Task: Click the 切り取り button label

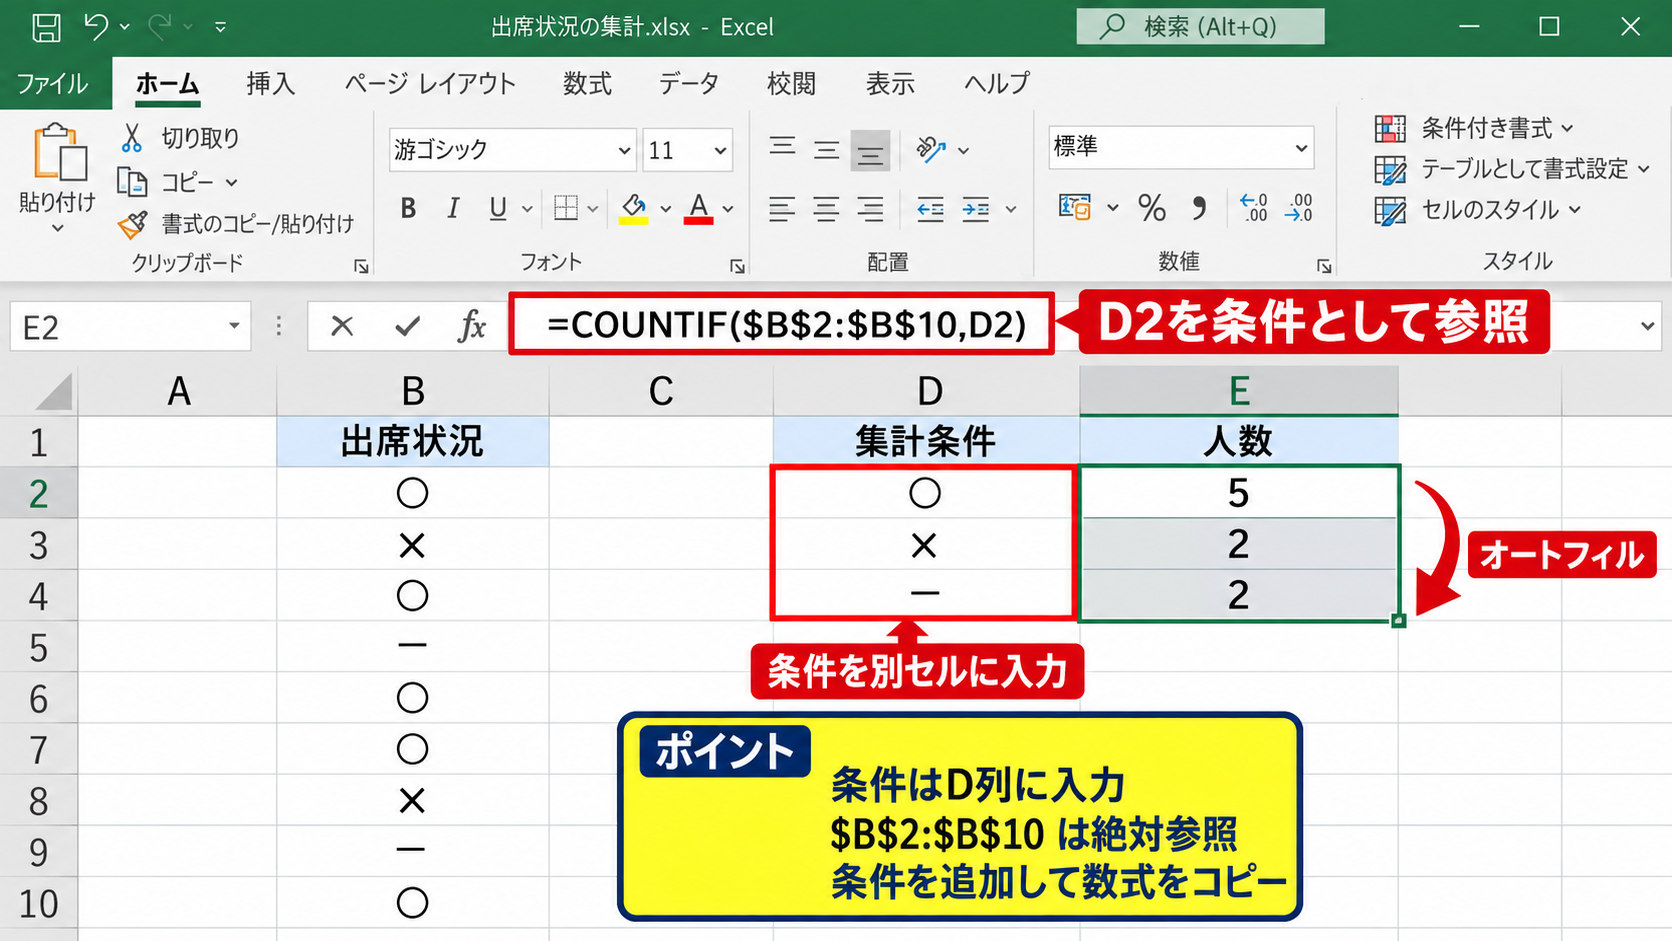Action: [x=200, y=138]
